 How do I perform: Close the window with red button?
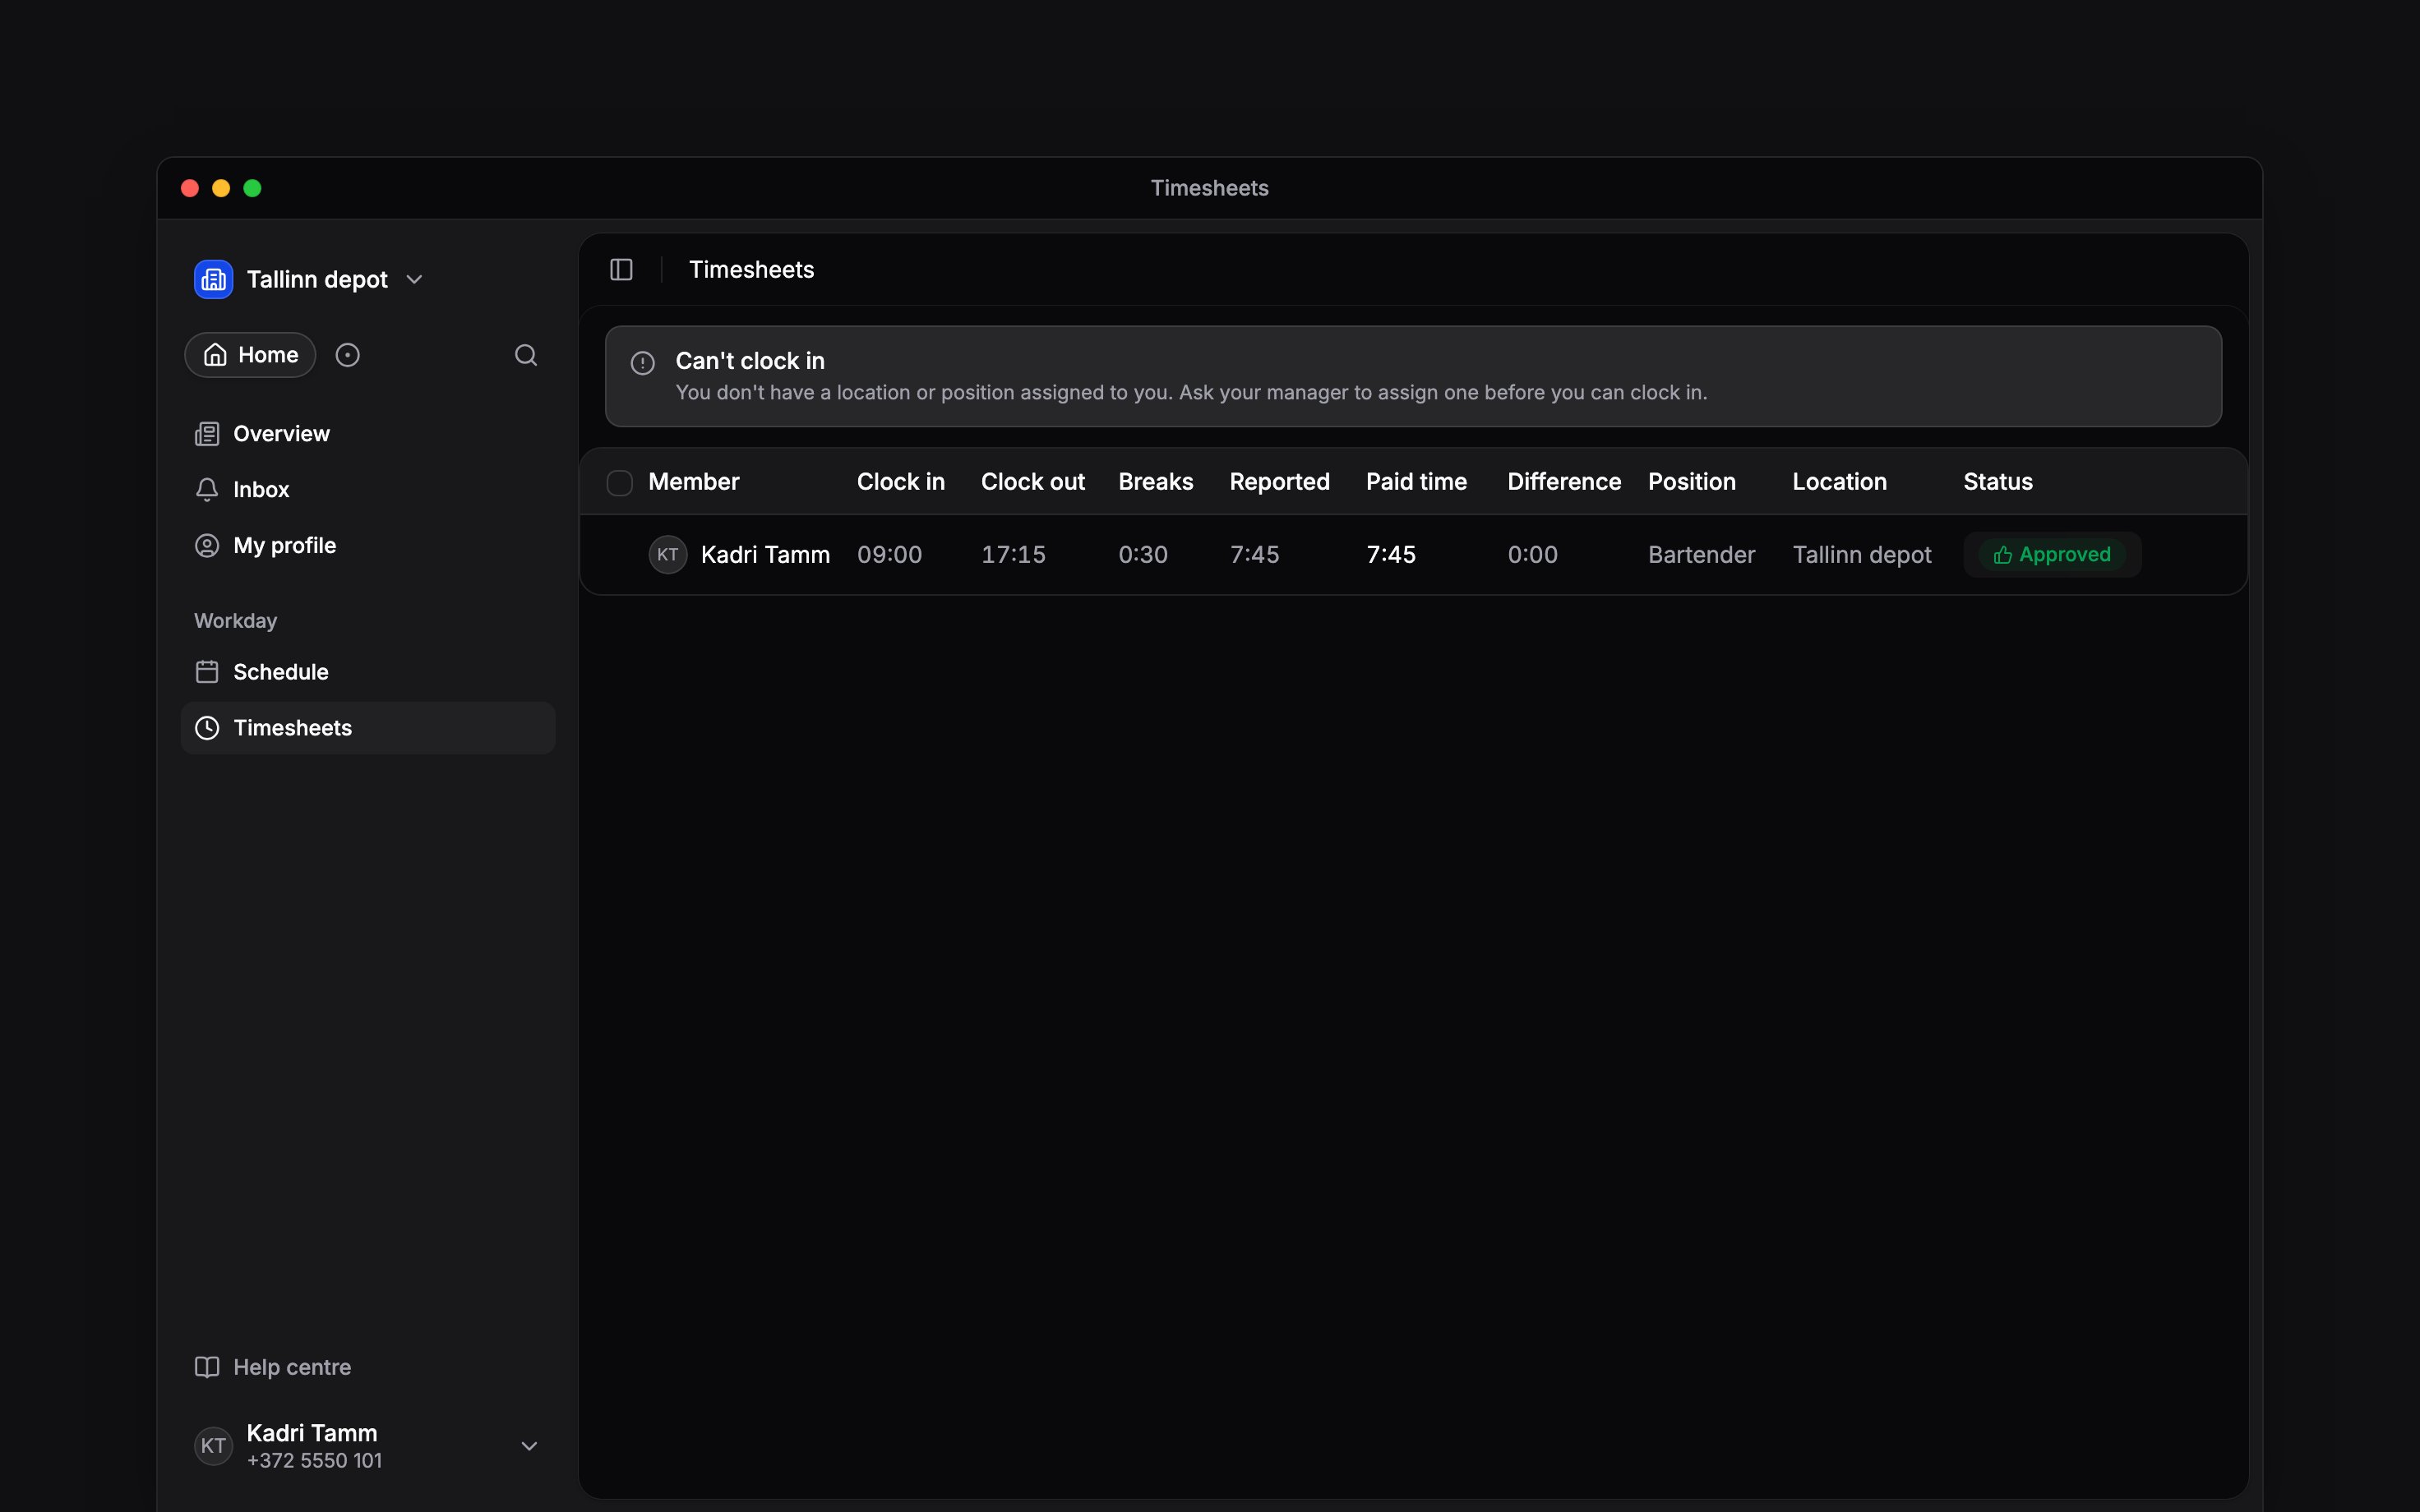pos(190,188)
